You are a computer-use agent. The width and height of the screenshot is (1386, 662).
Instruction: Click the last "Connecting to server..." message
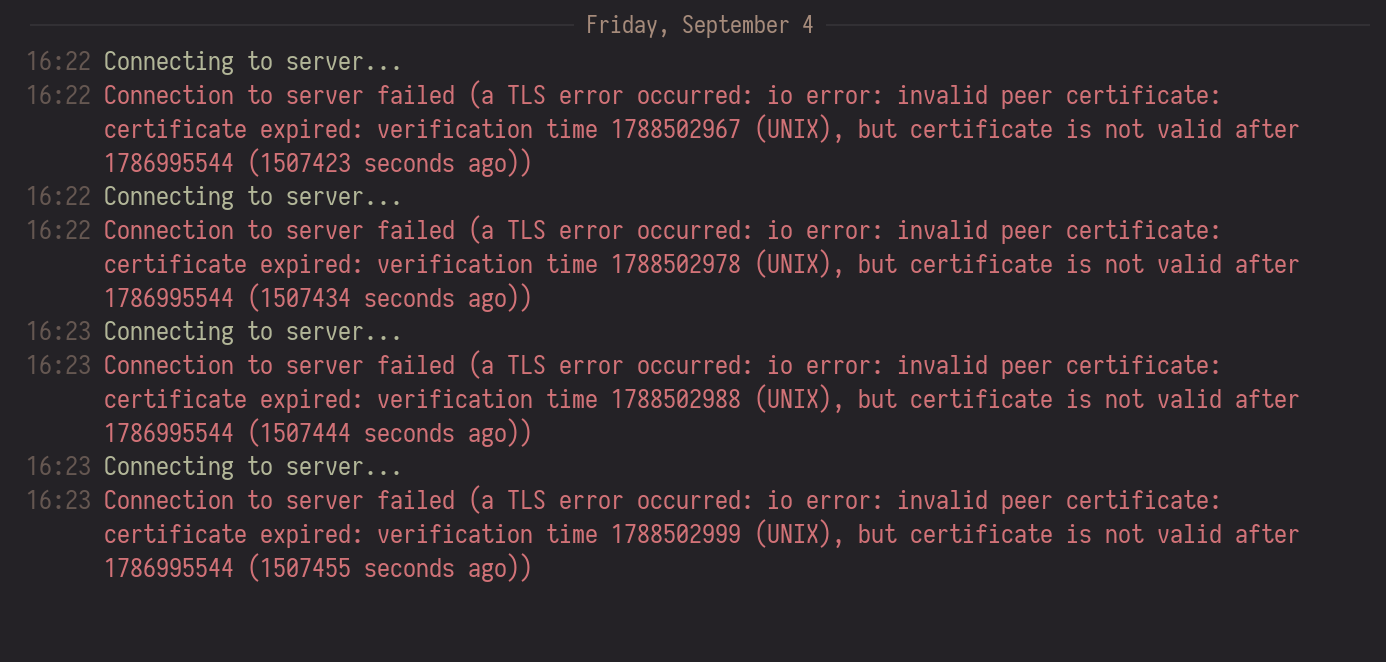tap(252, 467)
